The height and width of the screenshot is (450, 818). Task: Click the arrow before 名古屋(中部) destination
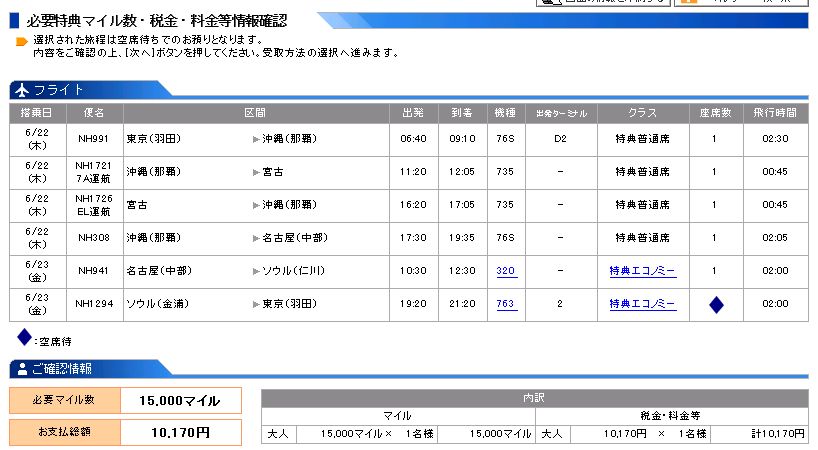pos(256,238)
